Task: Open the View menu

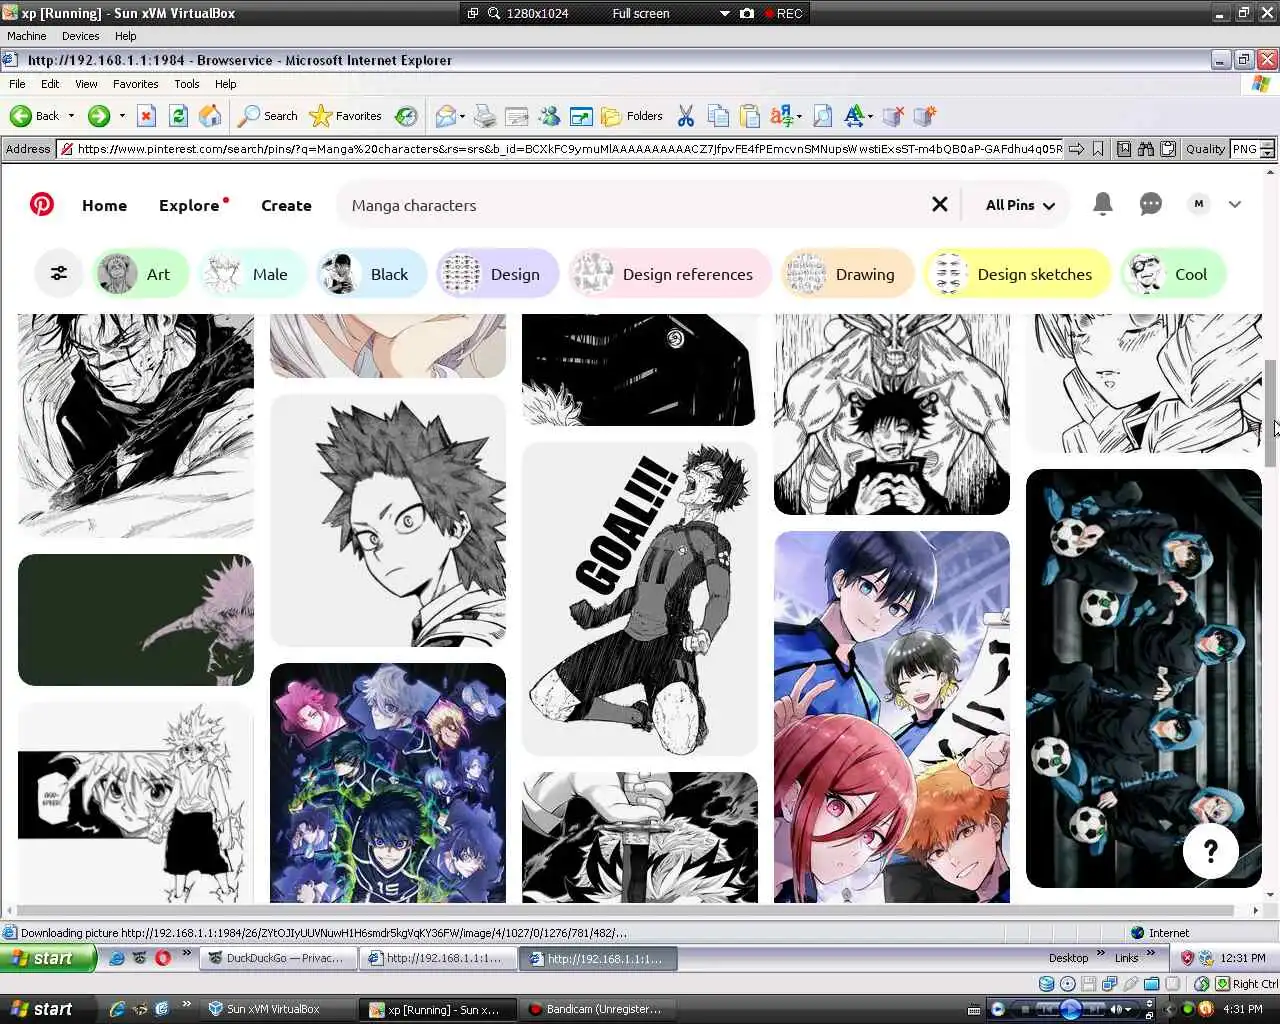Action: click(x=86, y=84)
